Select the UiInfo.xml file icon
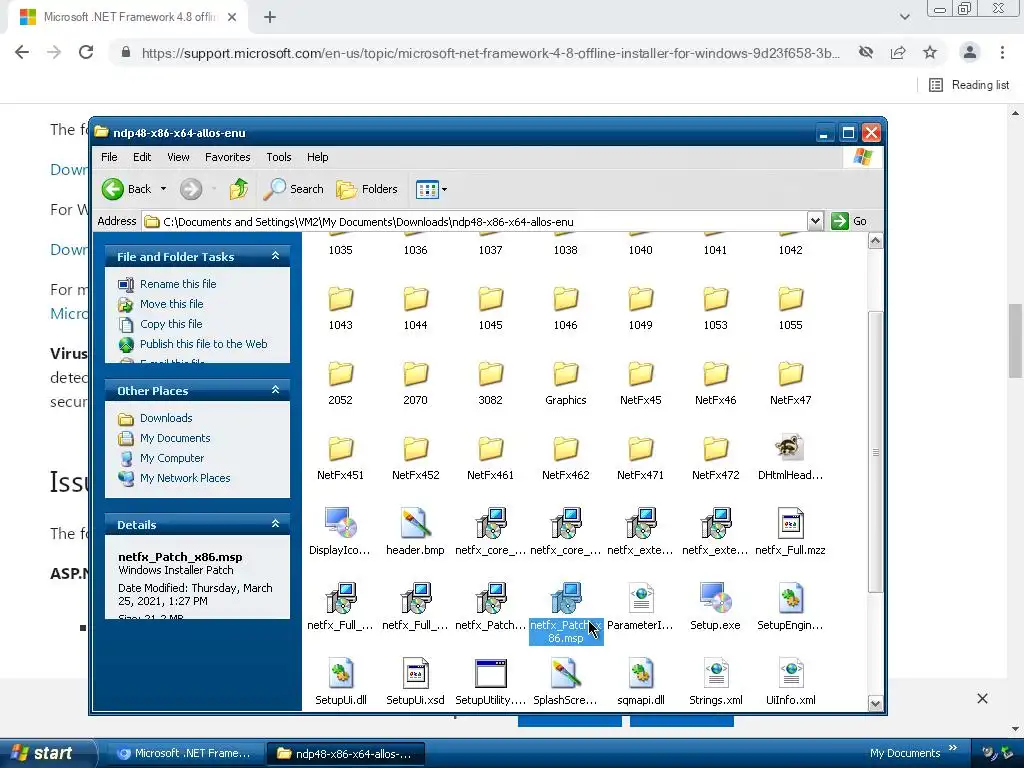This screenshot has width=1024, height=768. 791,673
